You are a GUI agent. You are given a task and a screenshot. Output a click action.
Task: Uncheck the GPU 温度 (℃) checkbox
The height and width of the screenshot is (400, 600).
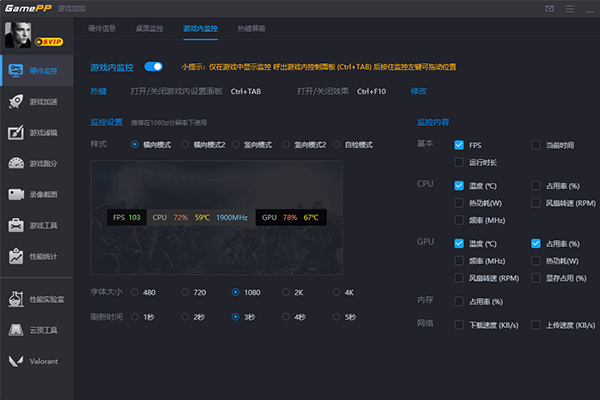click(459, 243)
